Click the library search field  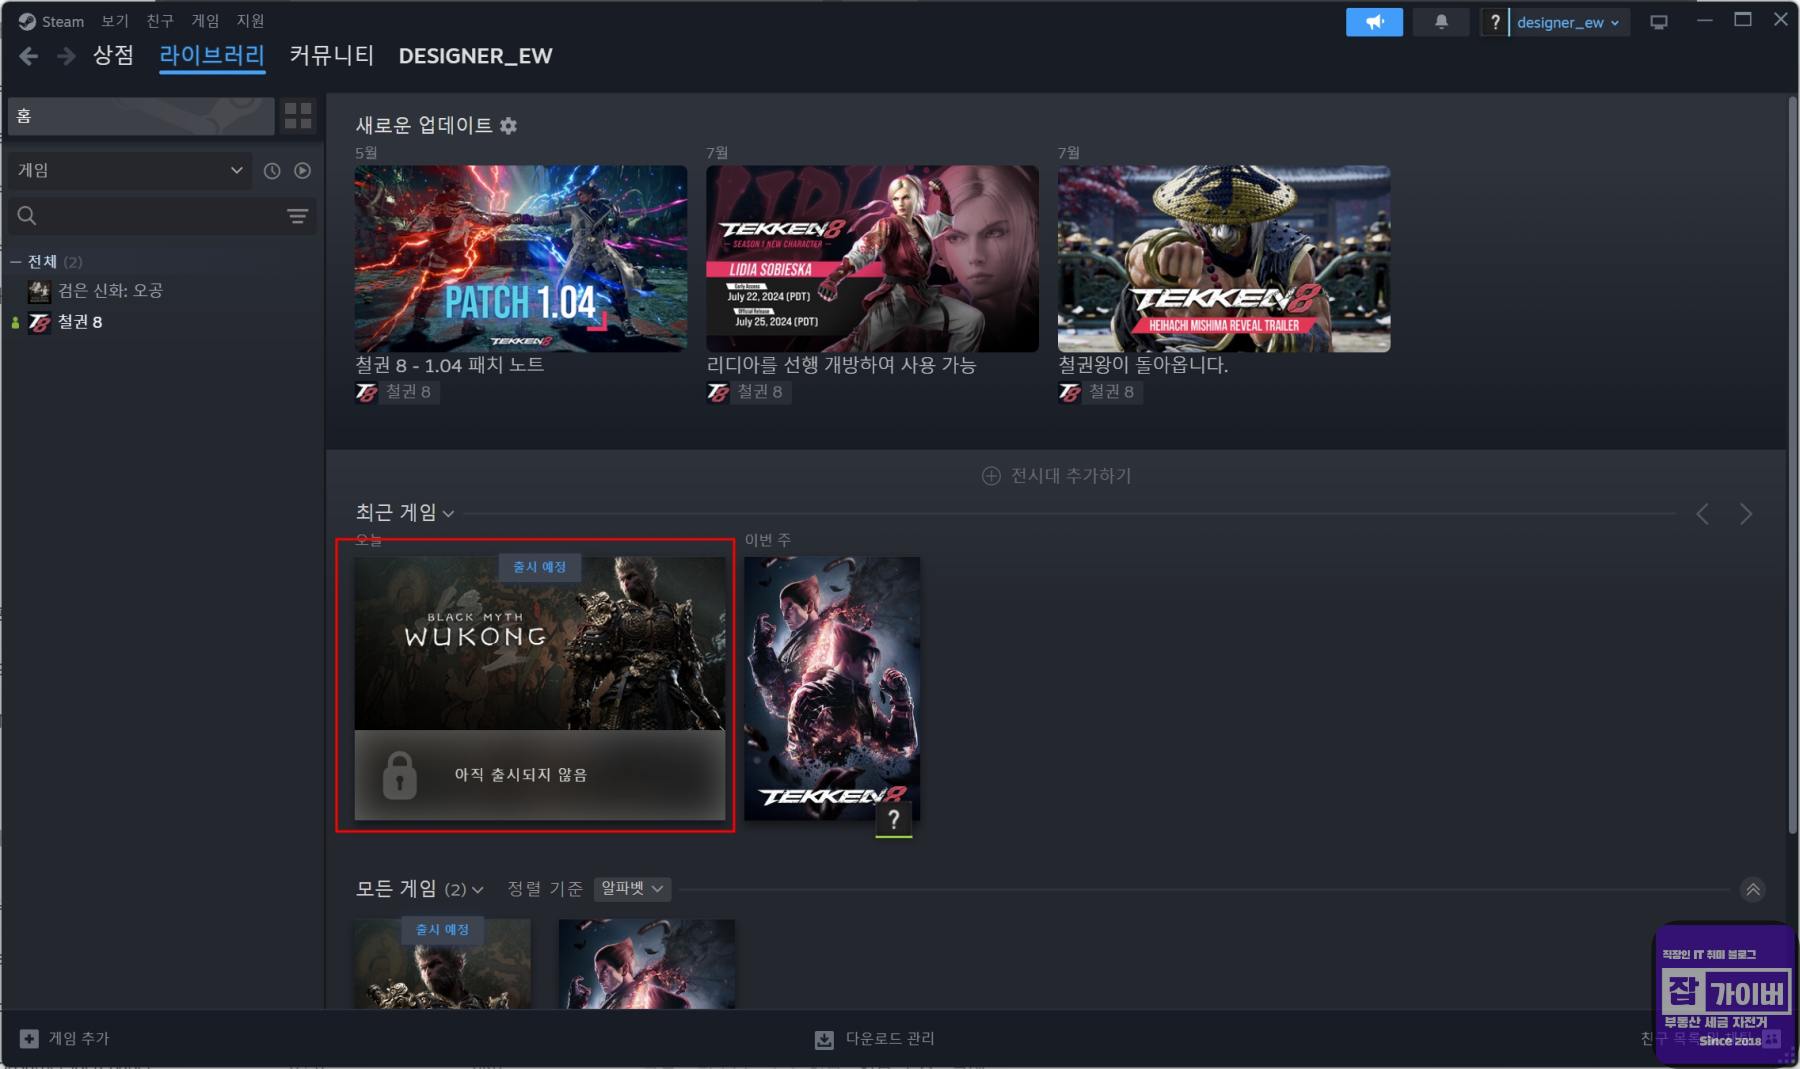tap(160, 216)
